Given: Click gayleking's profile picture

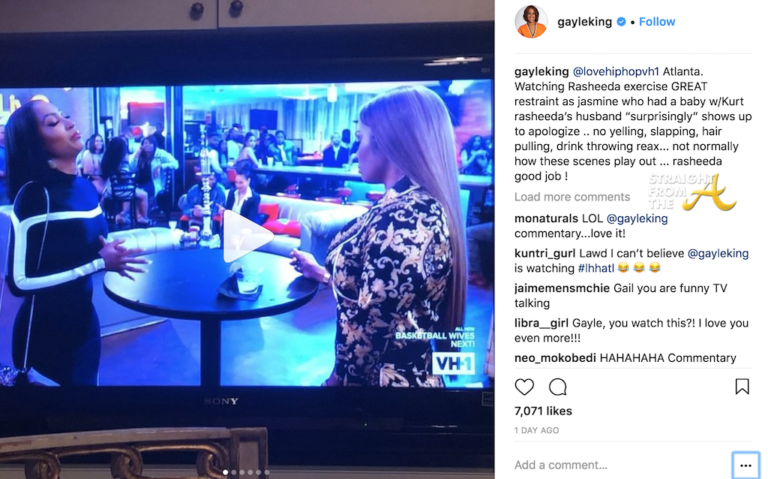Looking at the screenshot, I should 531,22.
